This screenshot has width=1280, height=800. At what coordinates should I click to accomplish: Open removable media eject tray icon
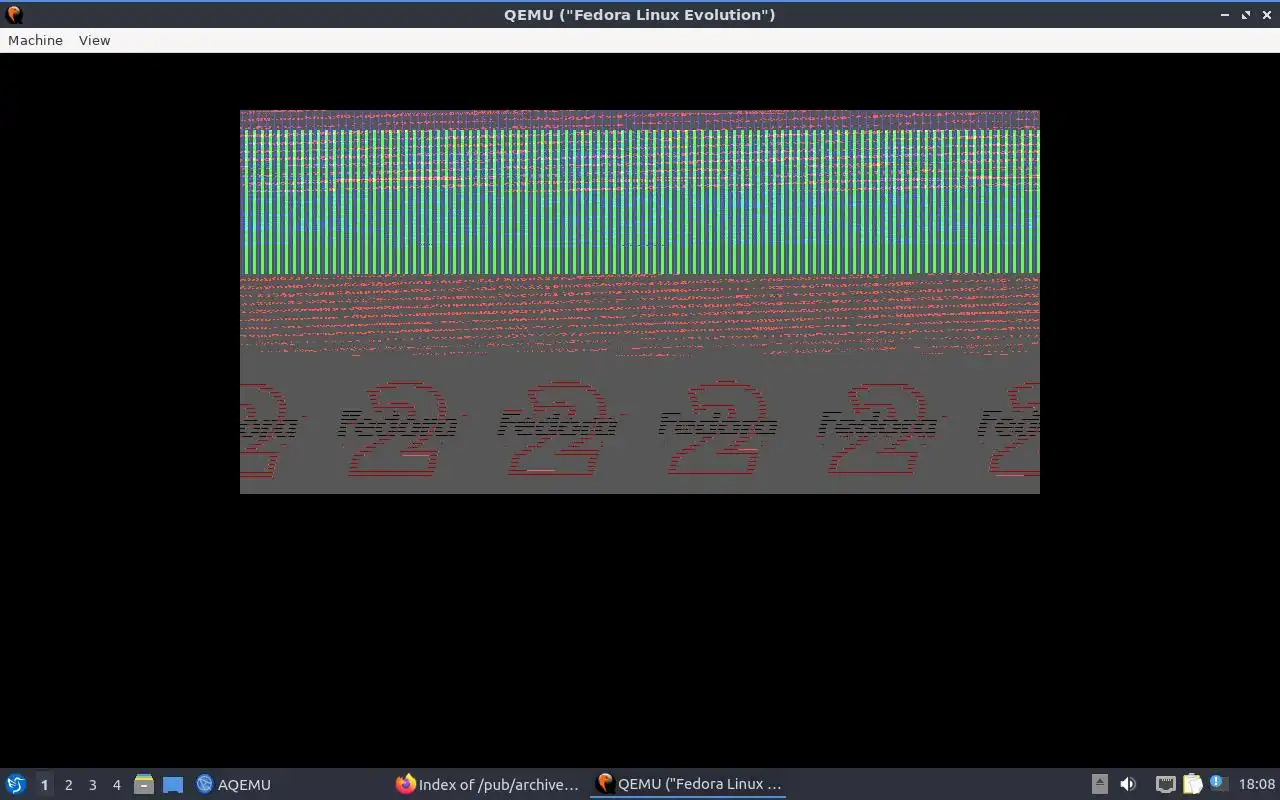click(x=1099, y=784)
